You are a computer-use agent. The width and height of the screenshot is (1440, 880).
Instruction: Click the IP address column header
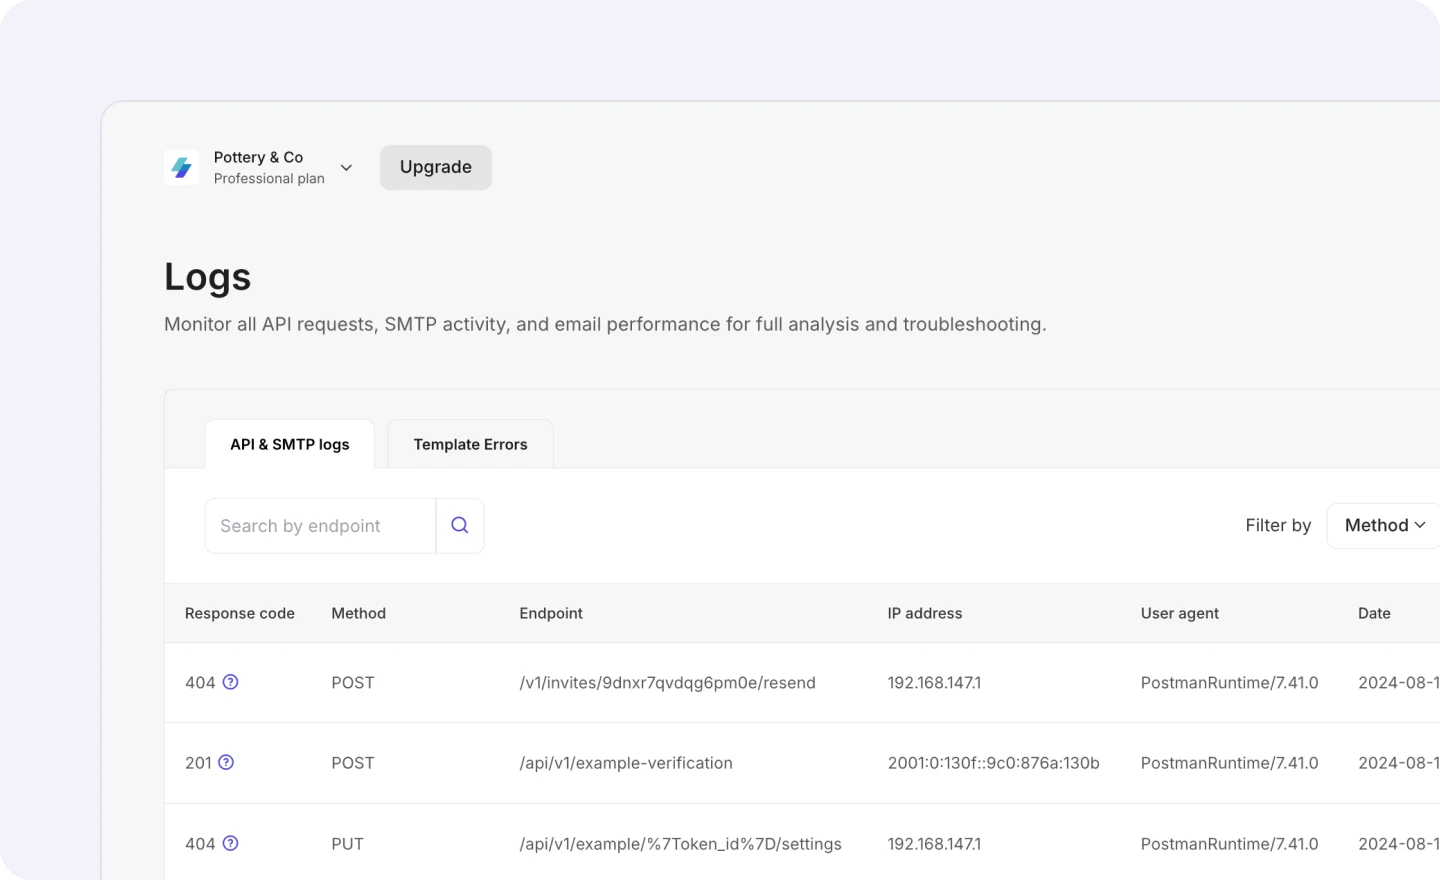point(924,613)
